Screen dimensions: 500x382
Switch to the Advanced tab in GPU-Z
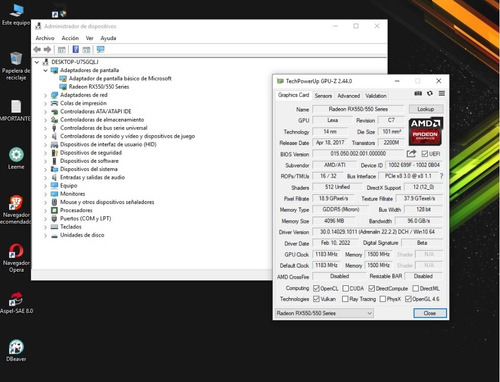coord(348,96)
